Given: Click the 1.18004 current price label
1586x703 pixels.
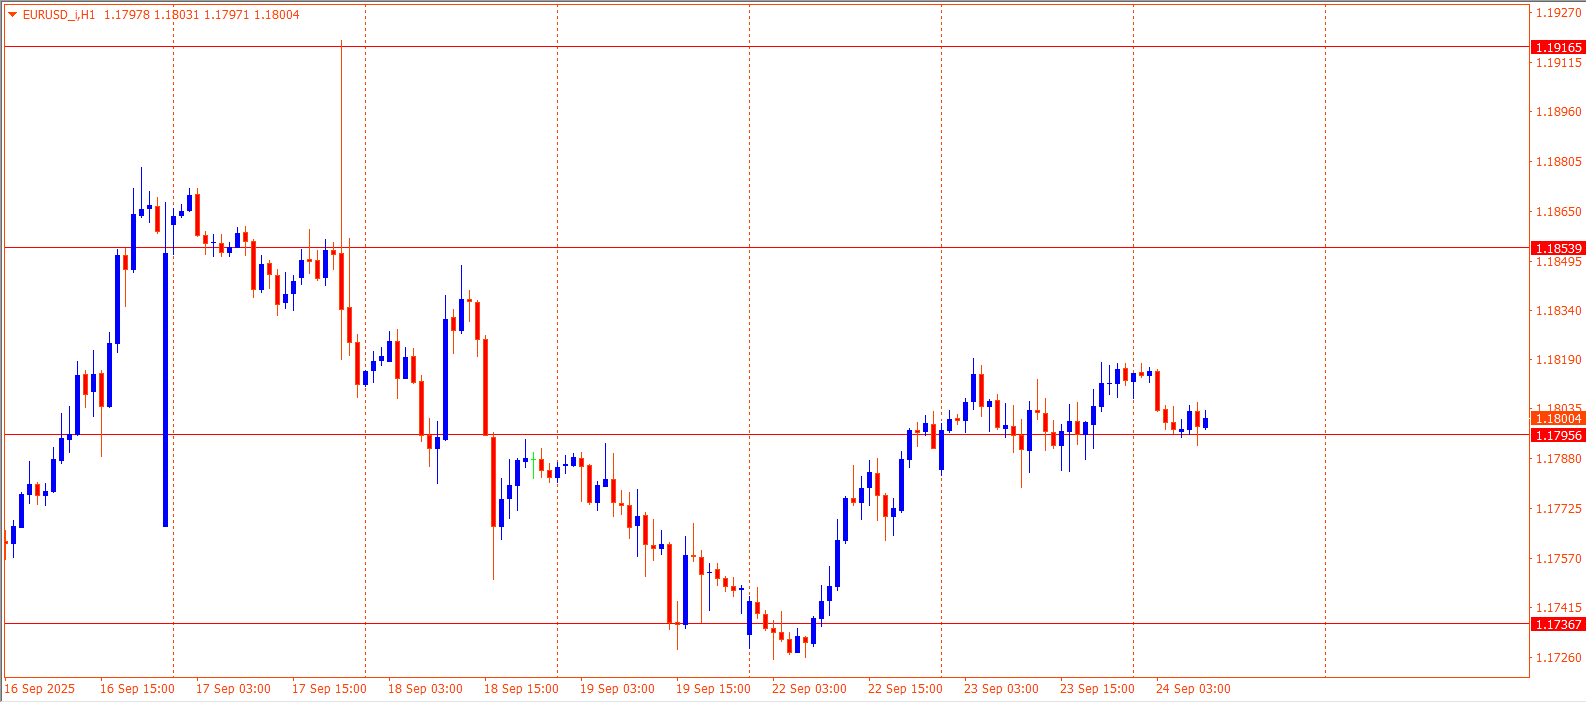Looking at the screenshot, I should (x=1558, y=419).
